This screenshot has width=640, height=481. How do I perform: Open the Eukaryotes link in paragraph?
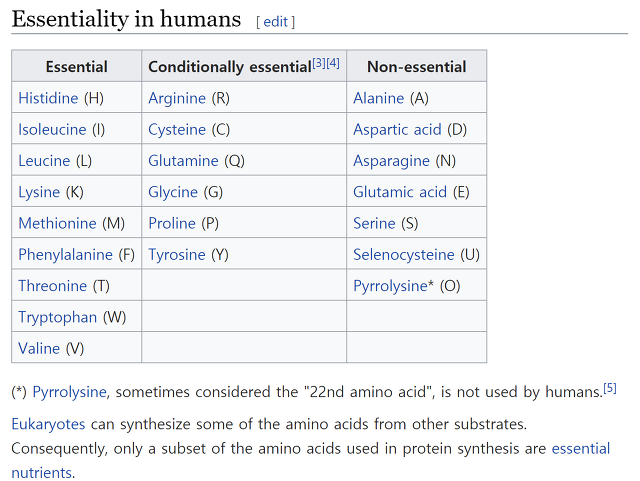(48, 424)
